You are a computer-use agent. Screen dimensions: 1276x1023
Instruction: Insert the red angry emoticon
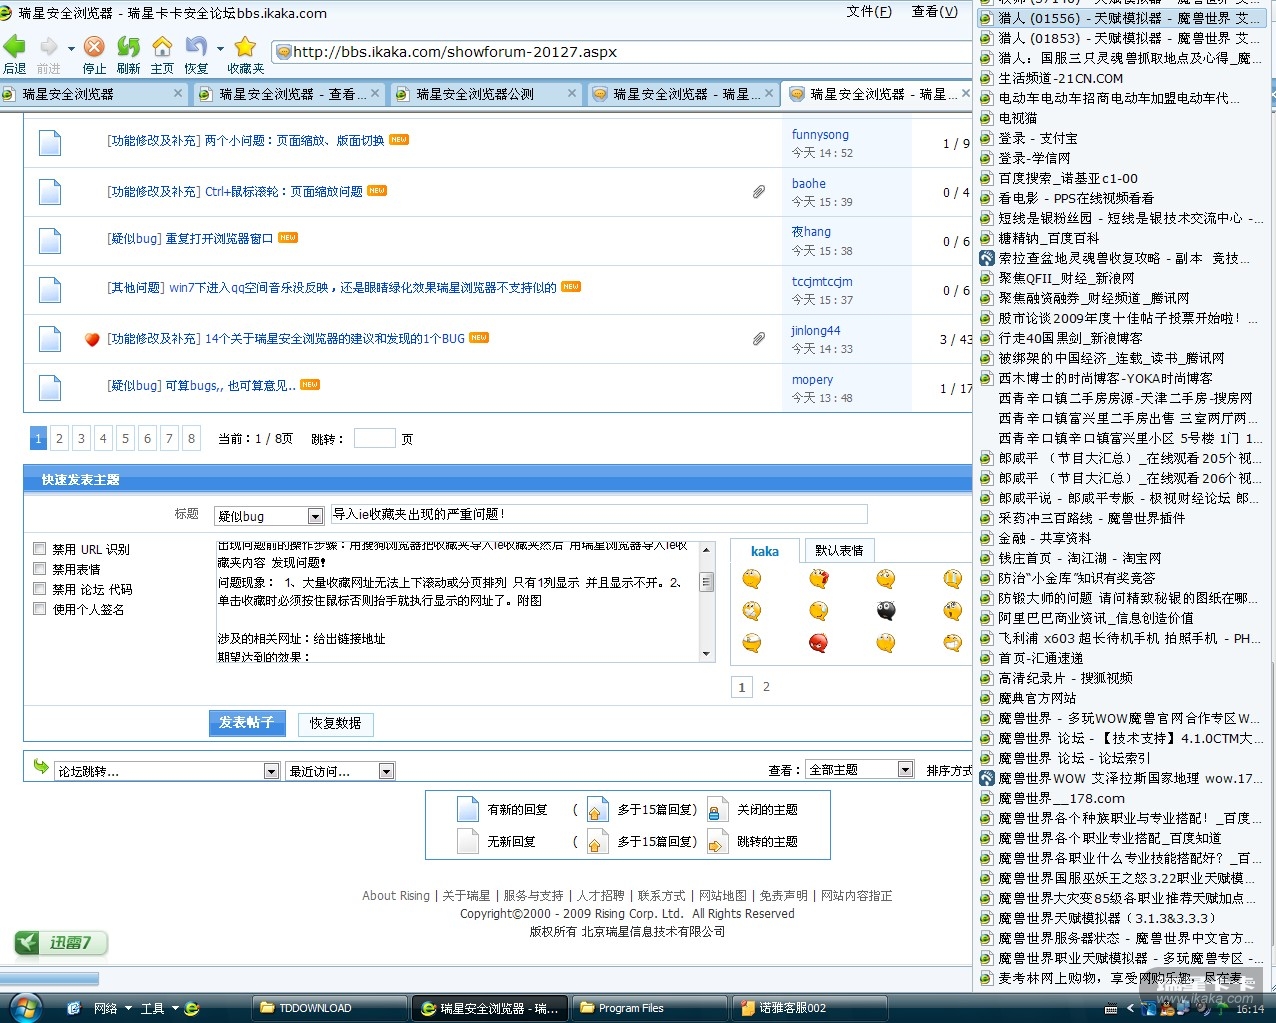point(818,643)
